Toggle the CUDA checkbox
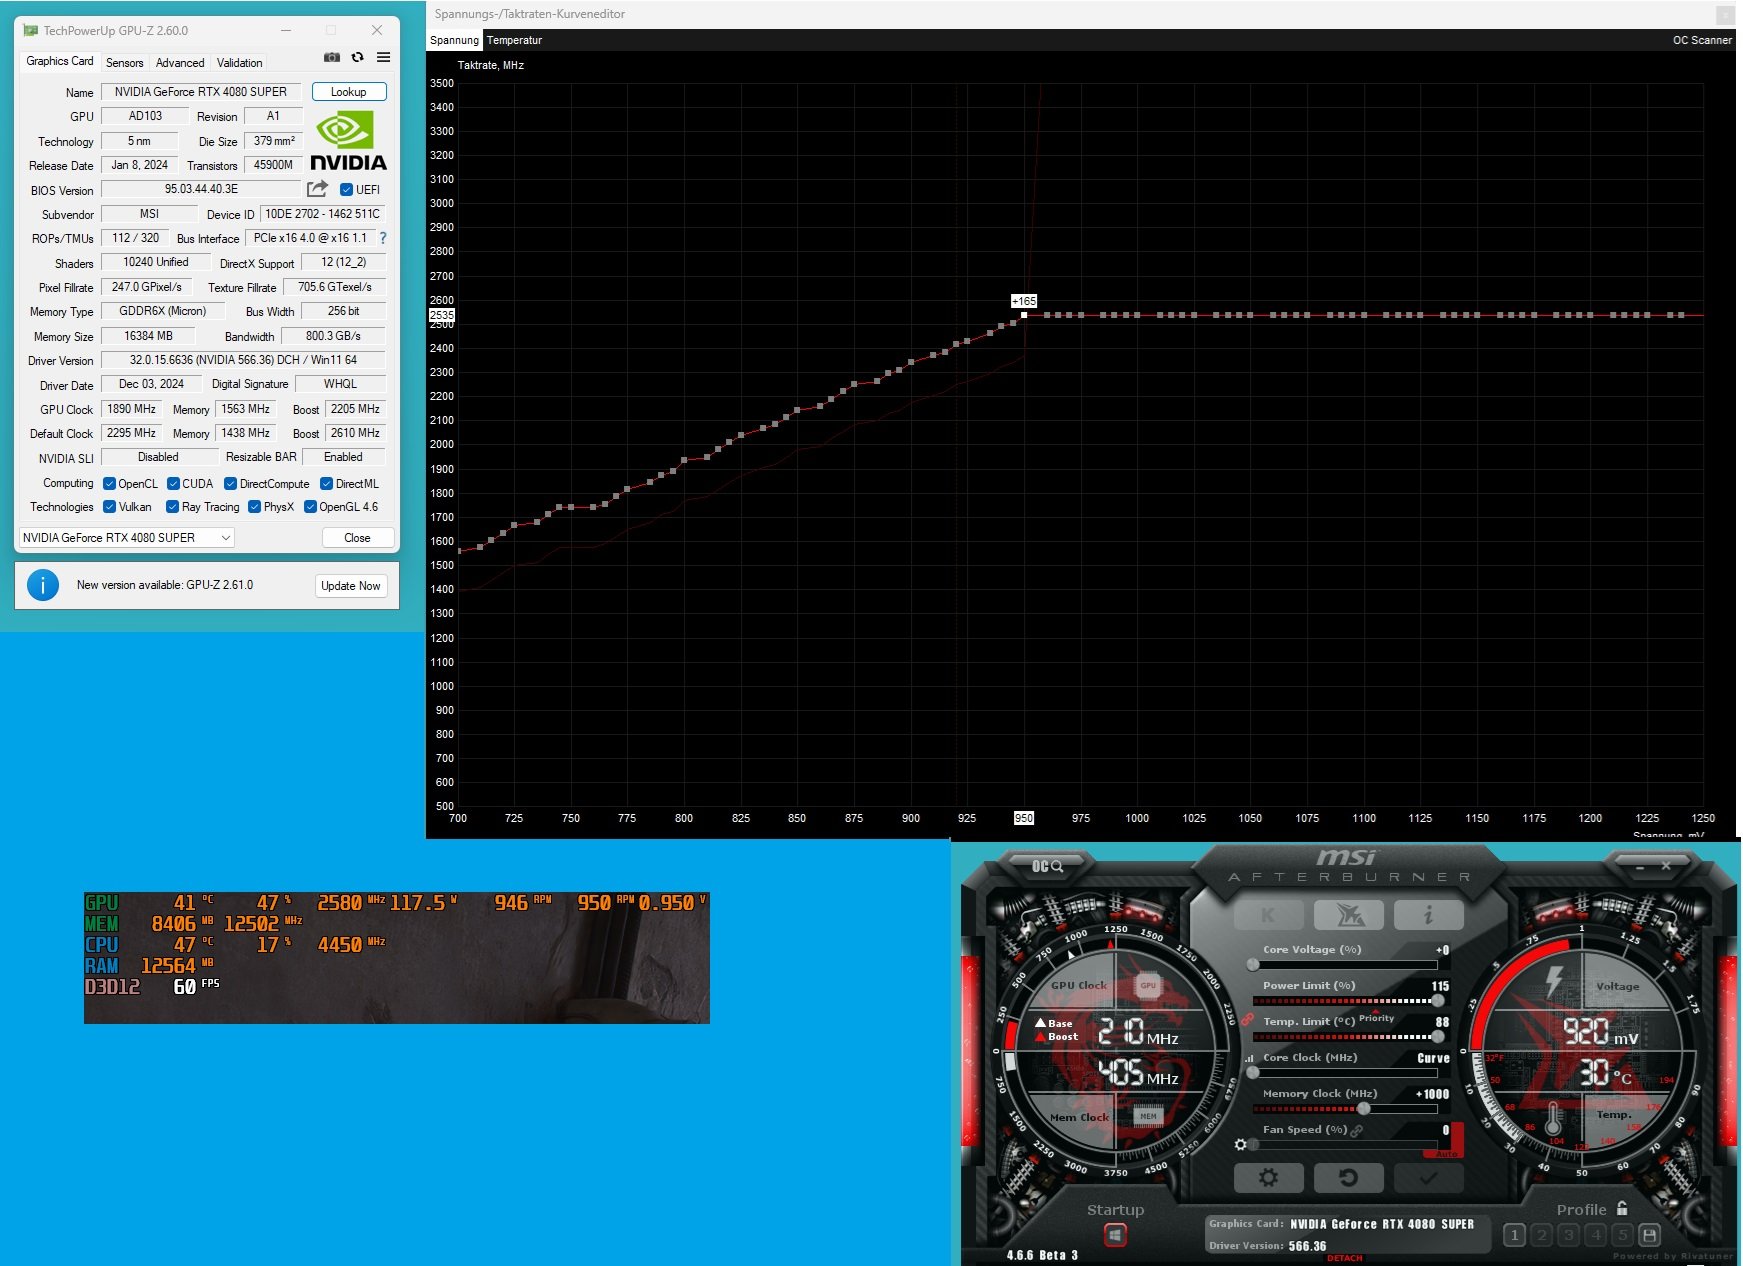The height and width of the screenshot is (1266, 1743). [173, 484]
